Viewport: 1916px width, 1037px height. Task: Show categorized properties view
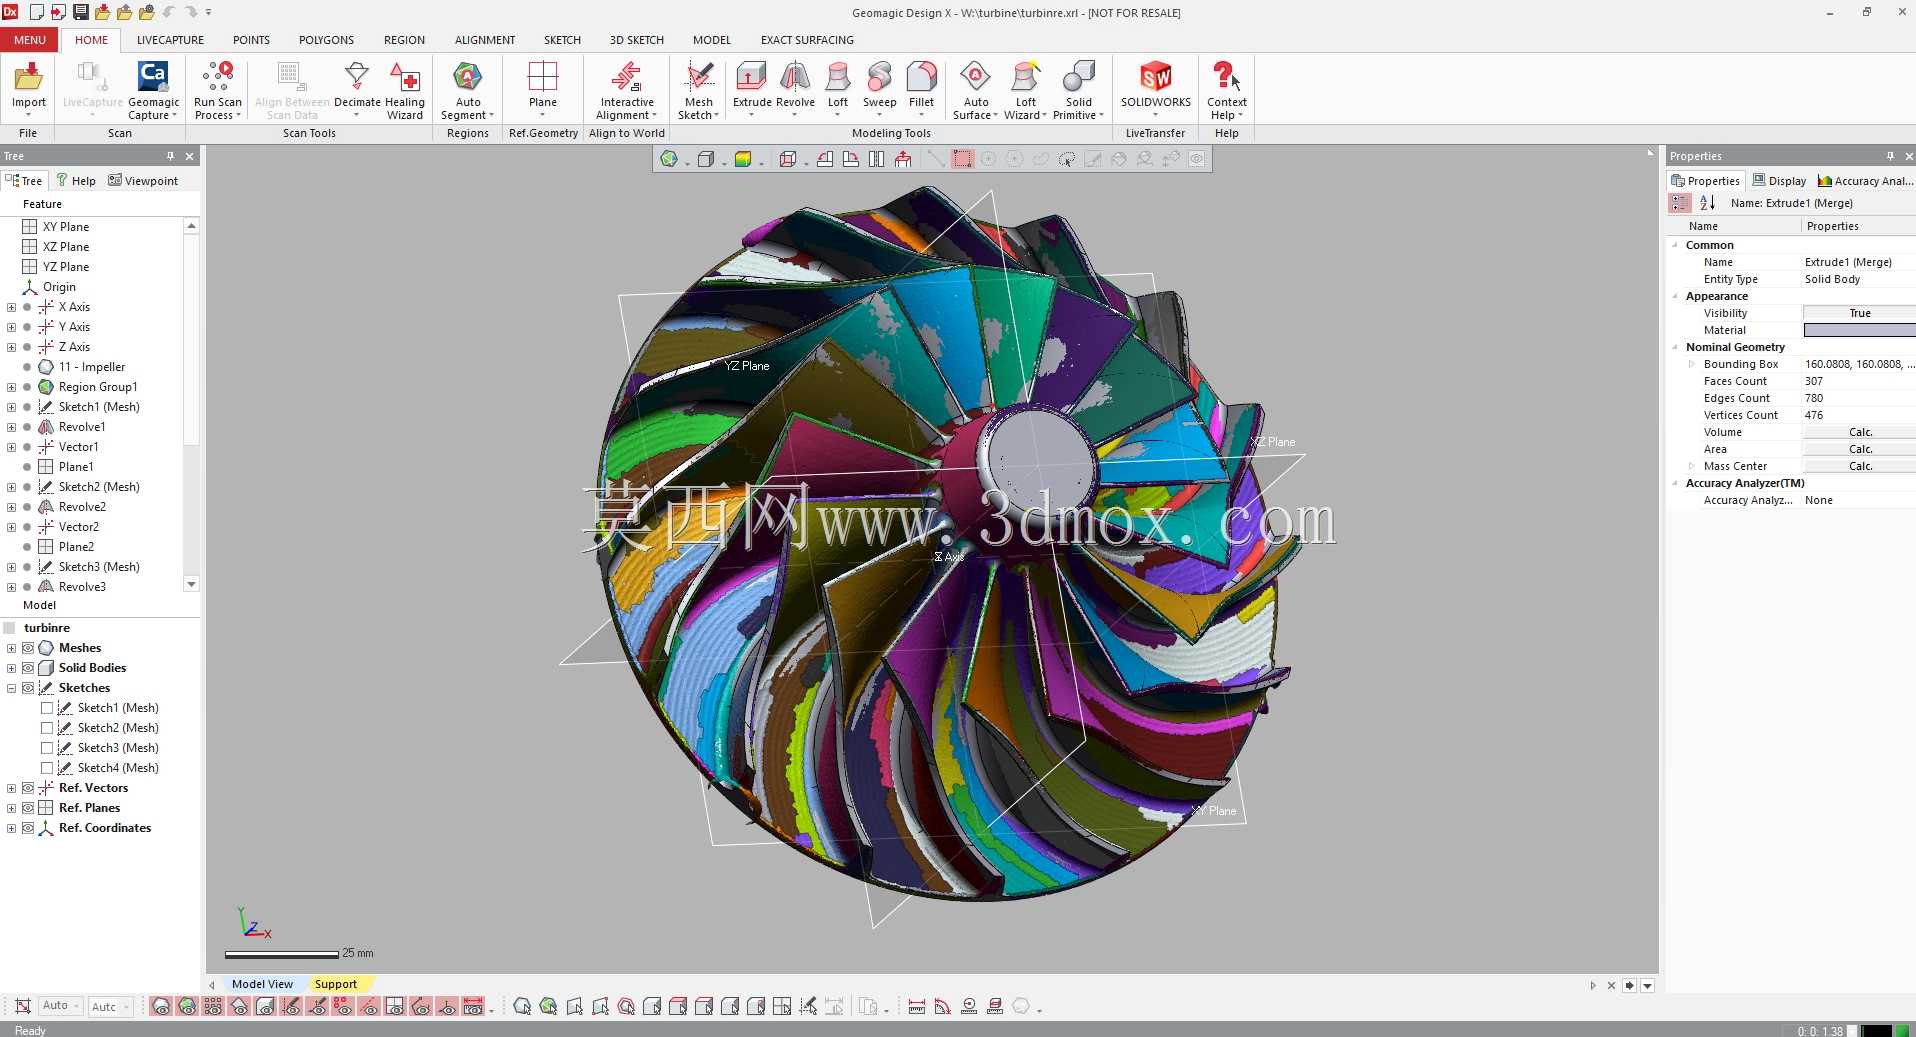(x=1680, y=203)
